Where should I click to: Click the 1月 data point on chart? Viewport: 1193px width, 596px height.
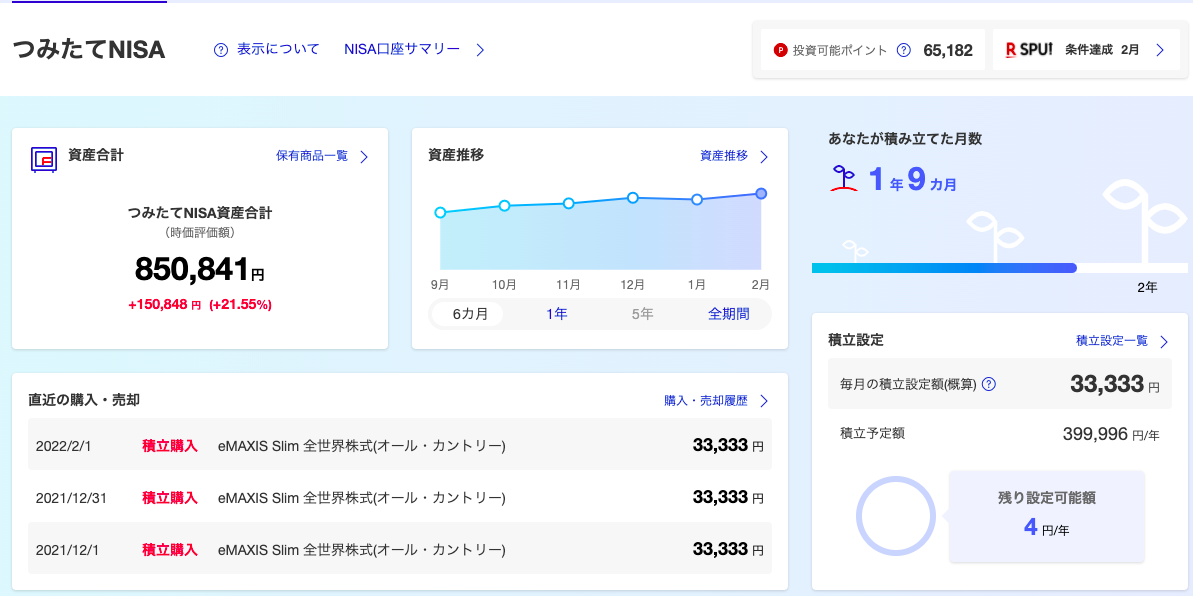(x=696, y=199)
